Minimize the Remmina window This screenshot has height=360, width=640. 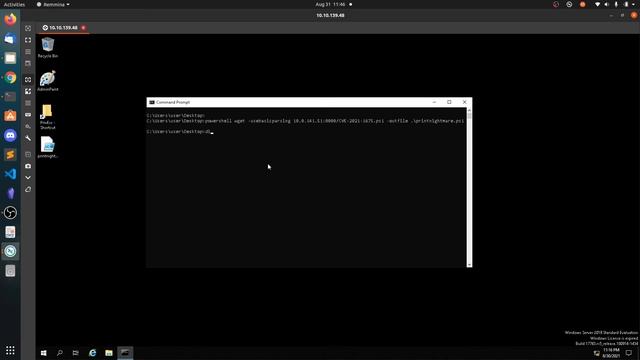tap(611, 16)
